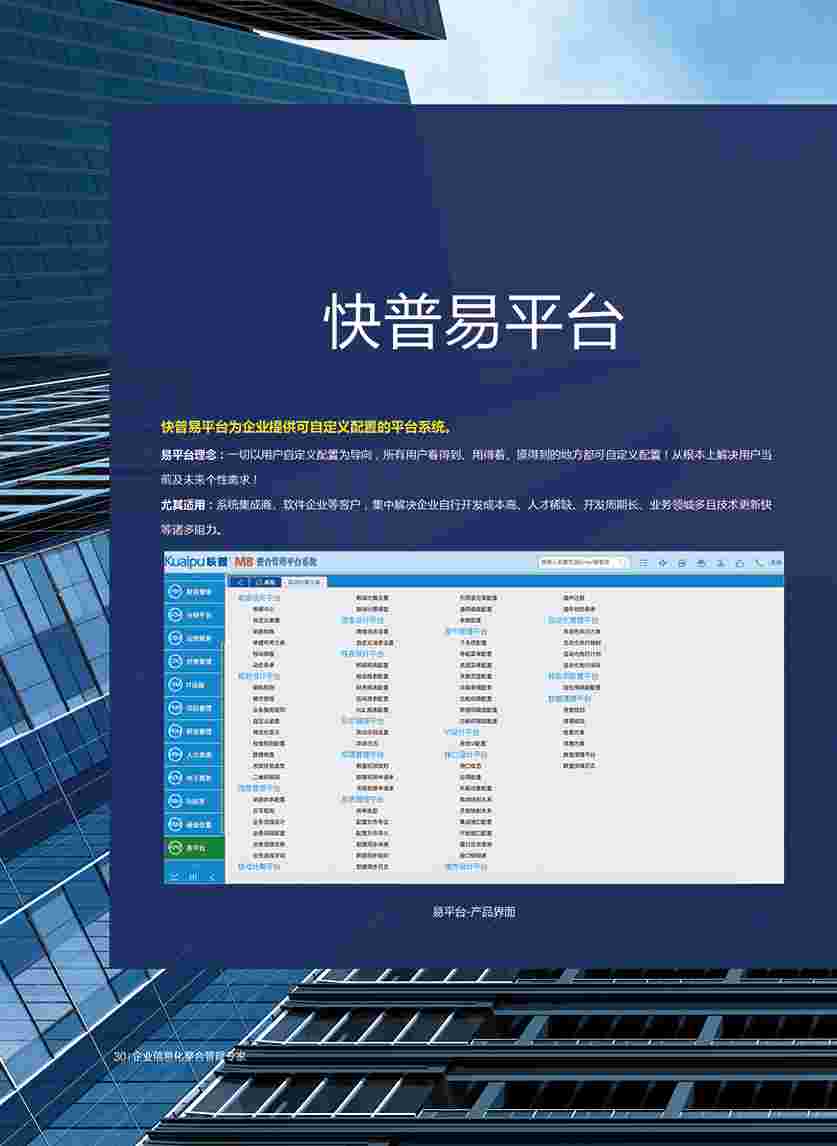The width and height of the screenshot is (837, 1146).
Task: Open the 项目管理 sidebar module
Action: tap(195, 707)
